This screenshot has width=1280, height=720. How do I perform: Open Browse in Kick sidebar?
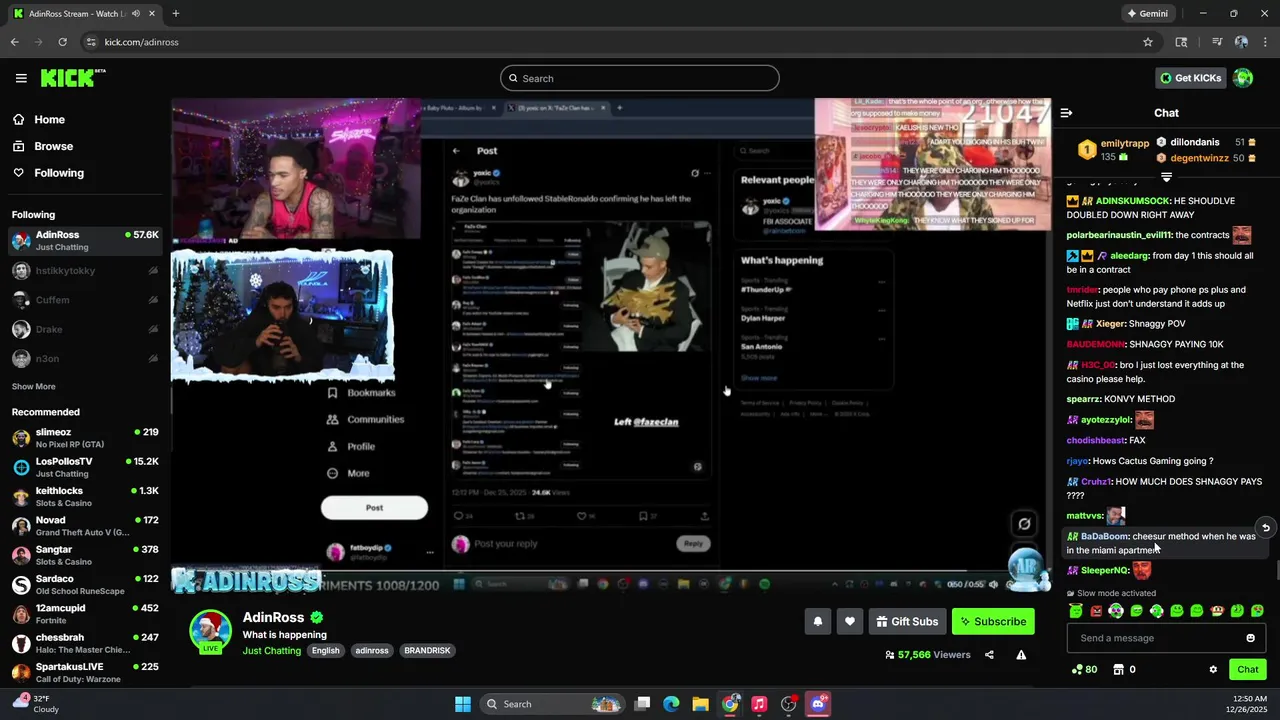pos(42,146)
